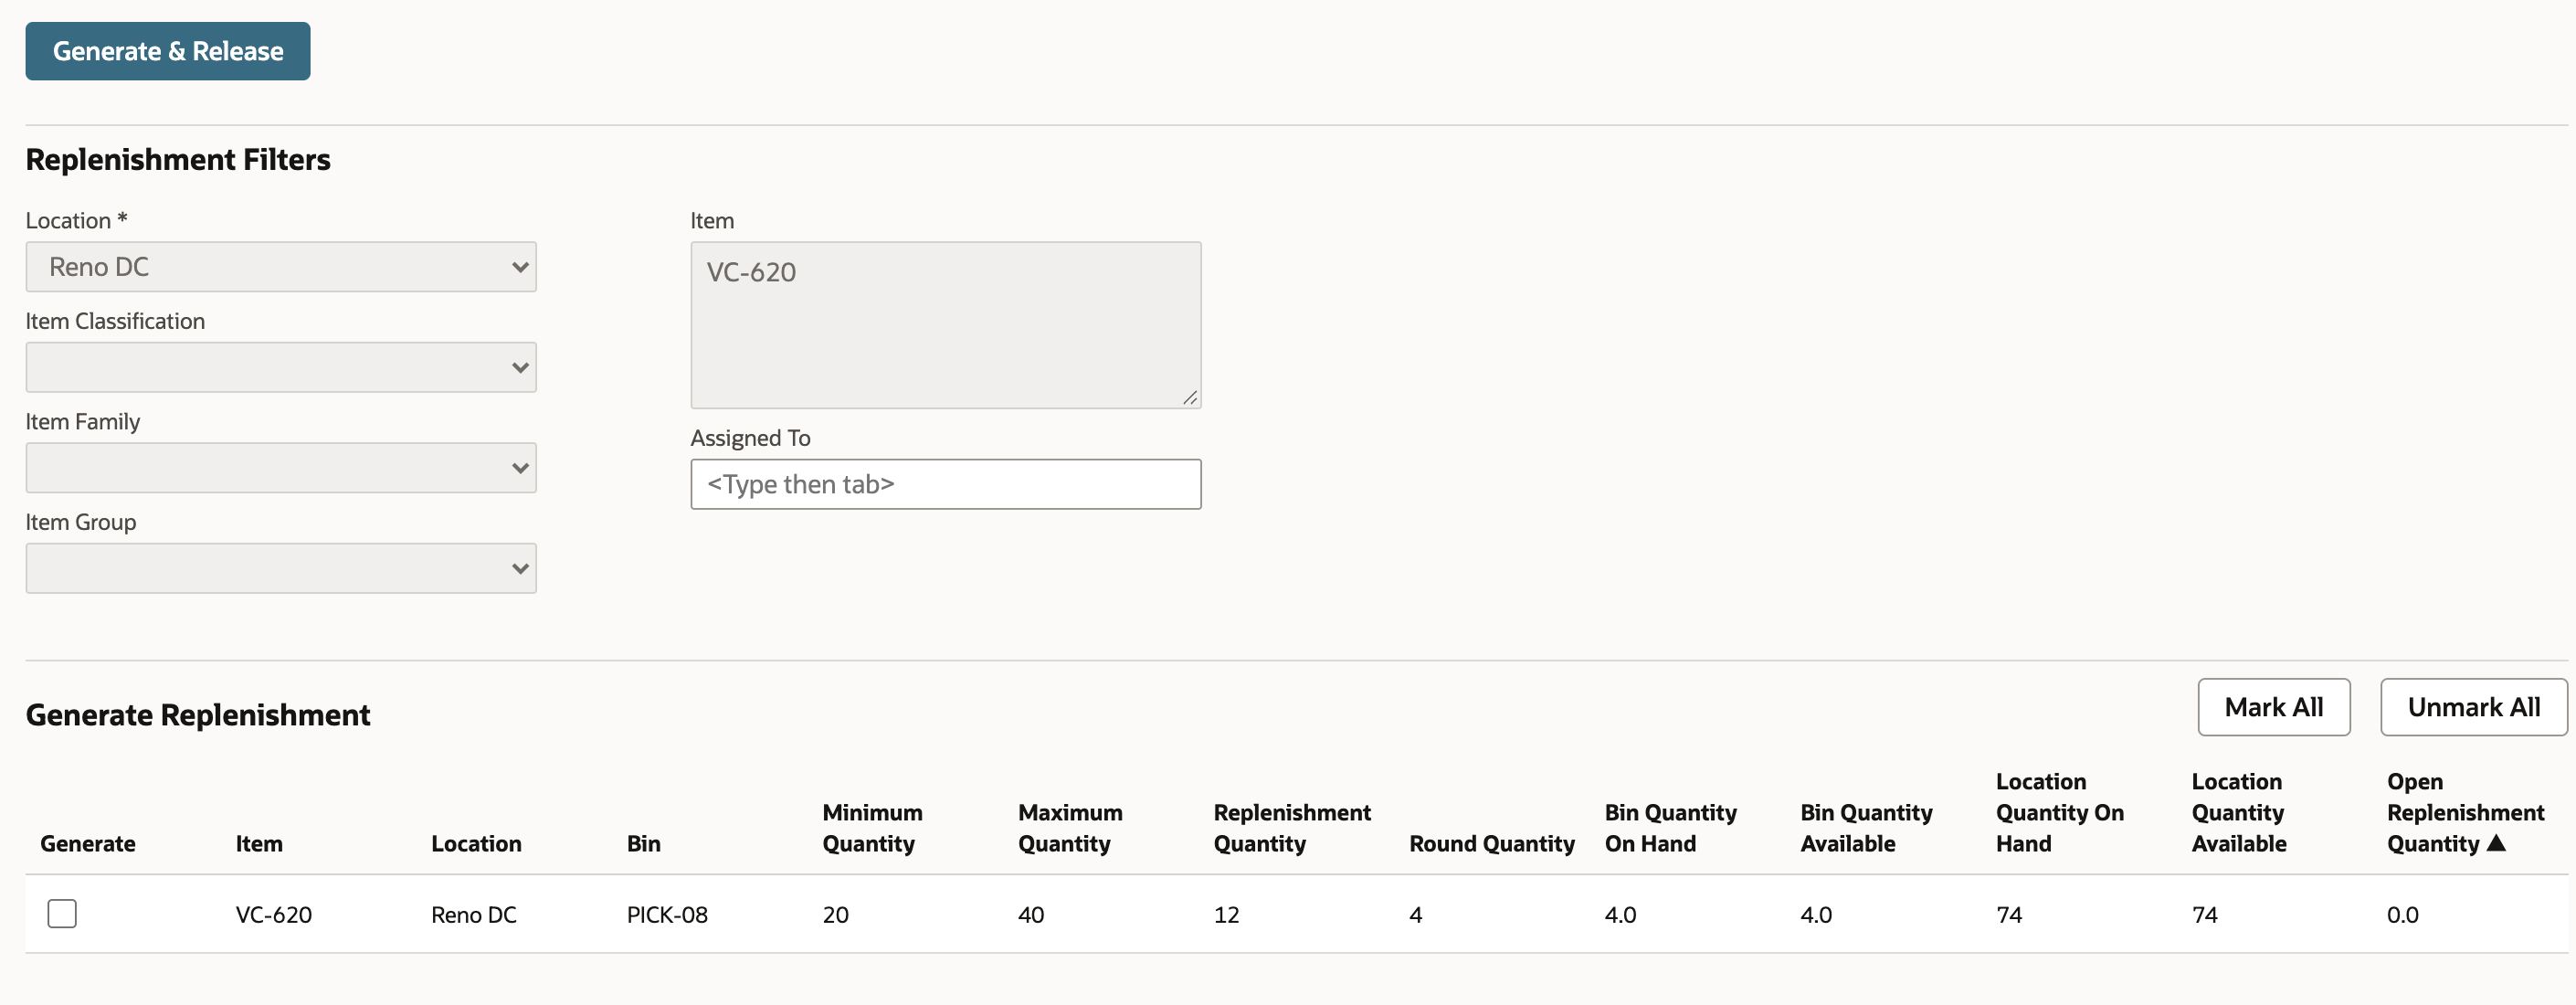This screenshot has height=1005, width=2576.
Task: Click the resize grip of the Item text area
Action: (x=1190, y=398)
